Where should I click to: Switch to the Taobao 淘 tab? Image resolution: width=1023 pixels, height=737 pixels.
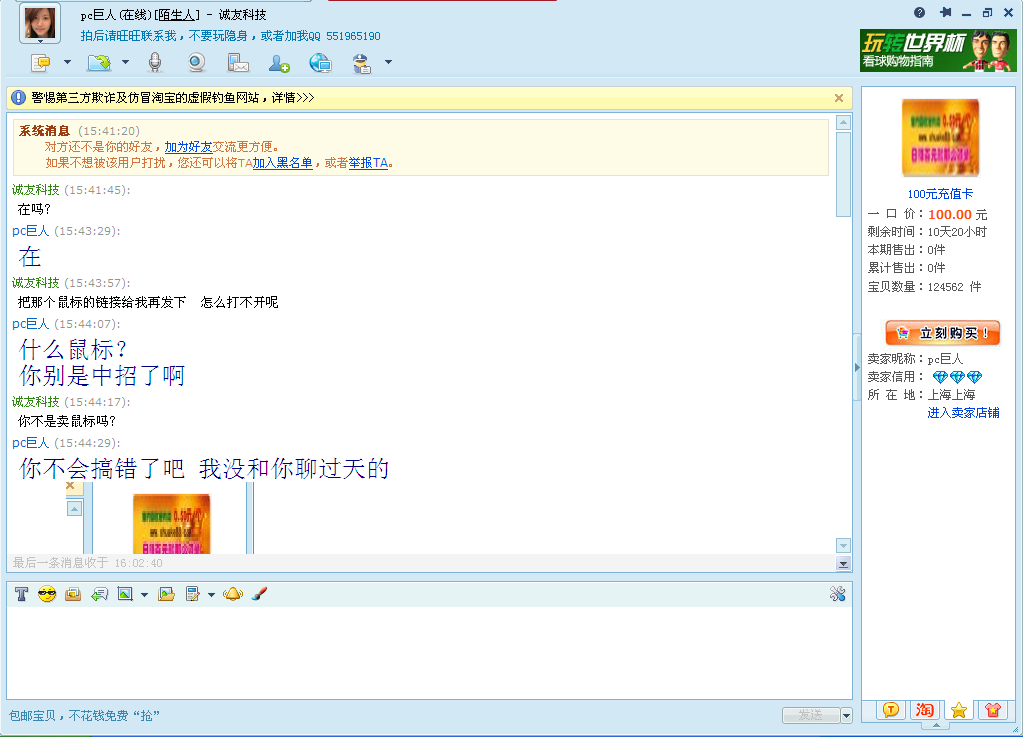coord(925,710)
